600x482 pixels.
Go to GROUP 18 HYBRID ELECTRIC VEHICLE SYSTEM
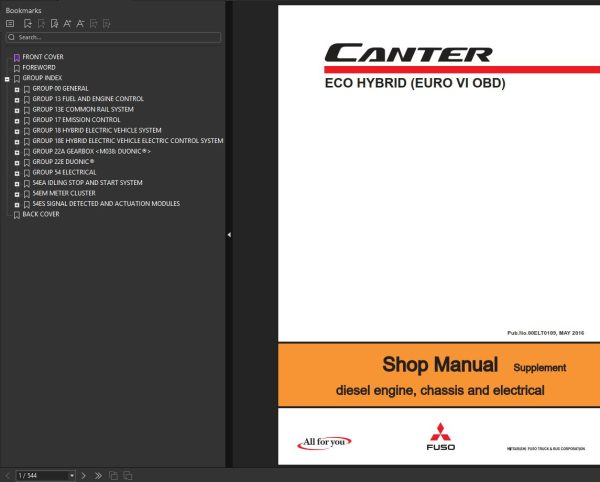(x=97, y=130)
